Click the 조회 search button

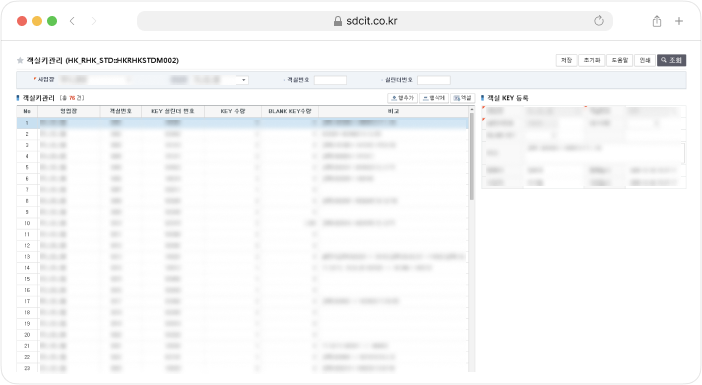tap(671, 60)
